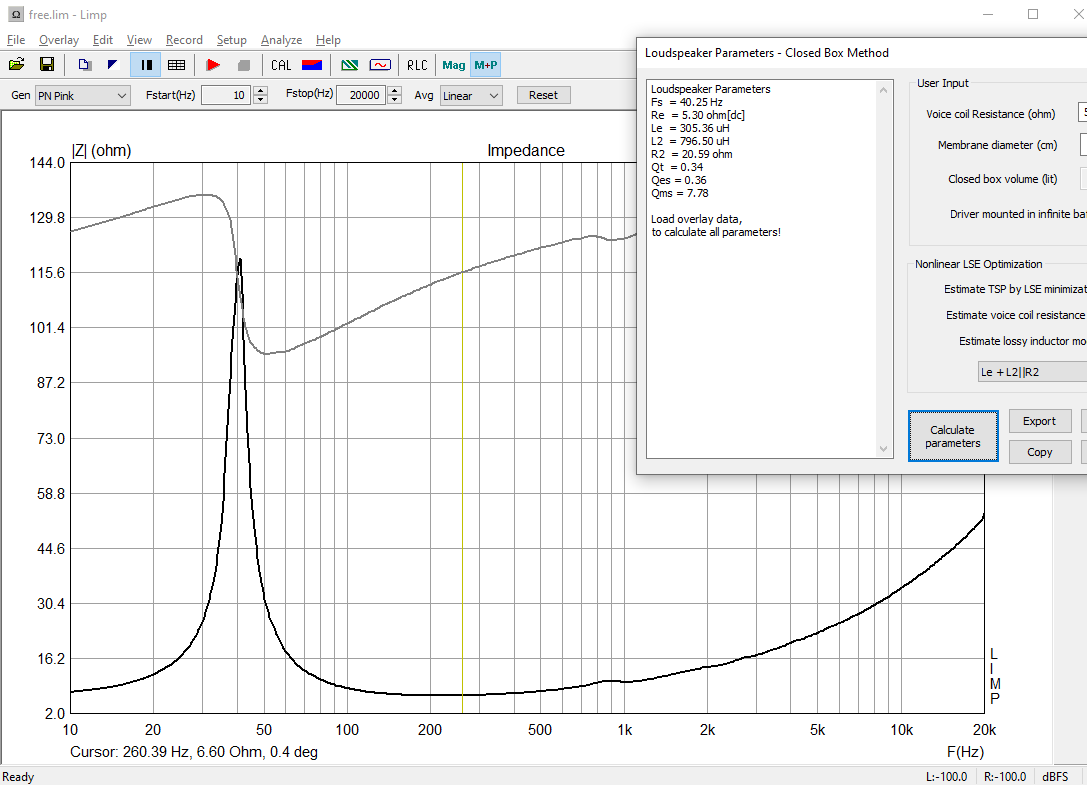Click the green hatched diagonal icon
The height and width of the screenshot is (785, 1087).
point(350,65)
